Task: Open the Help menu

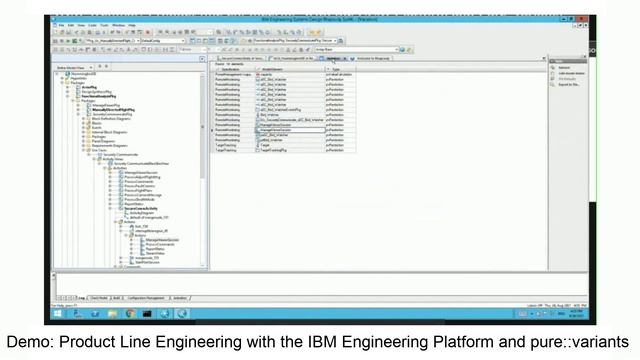Action: point(132,25)
